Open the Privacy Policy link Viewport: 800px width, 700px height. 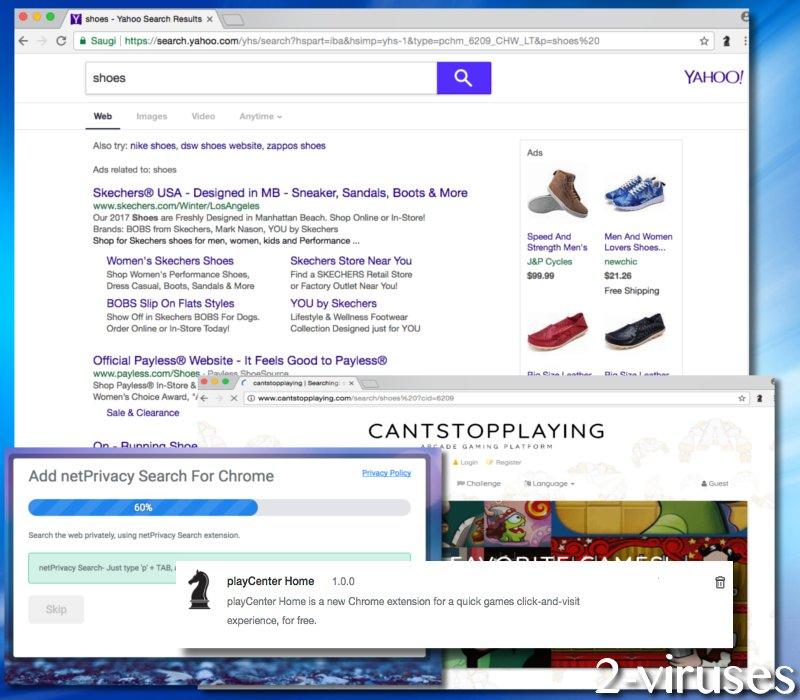coord(386,473)
